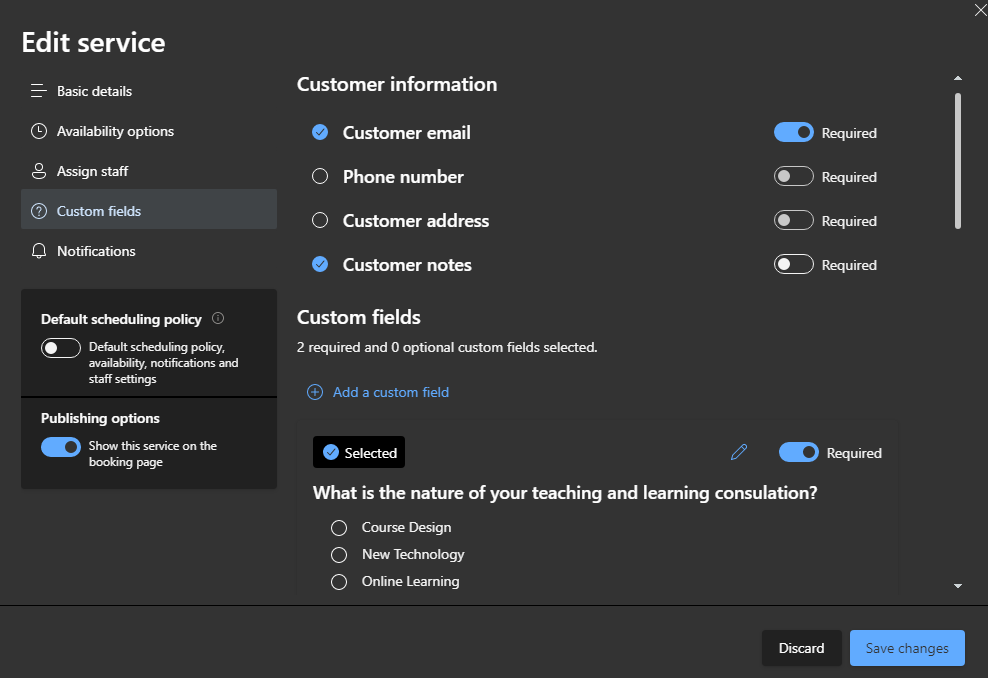Click the Save changes button
The image size is (988, 678).
point(907,648)
